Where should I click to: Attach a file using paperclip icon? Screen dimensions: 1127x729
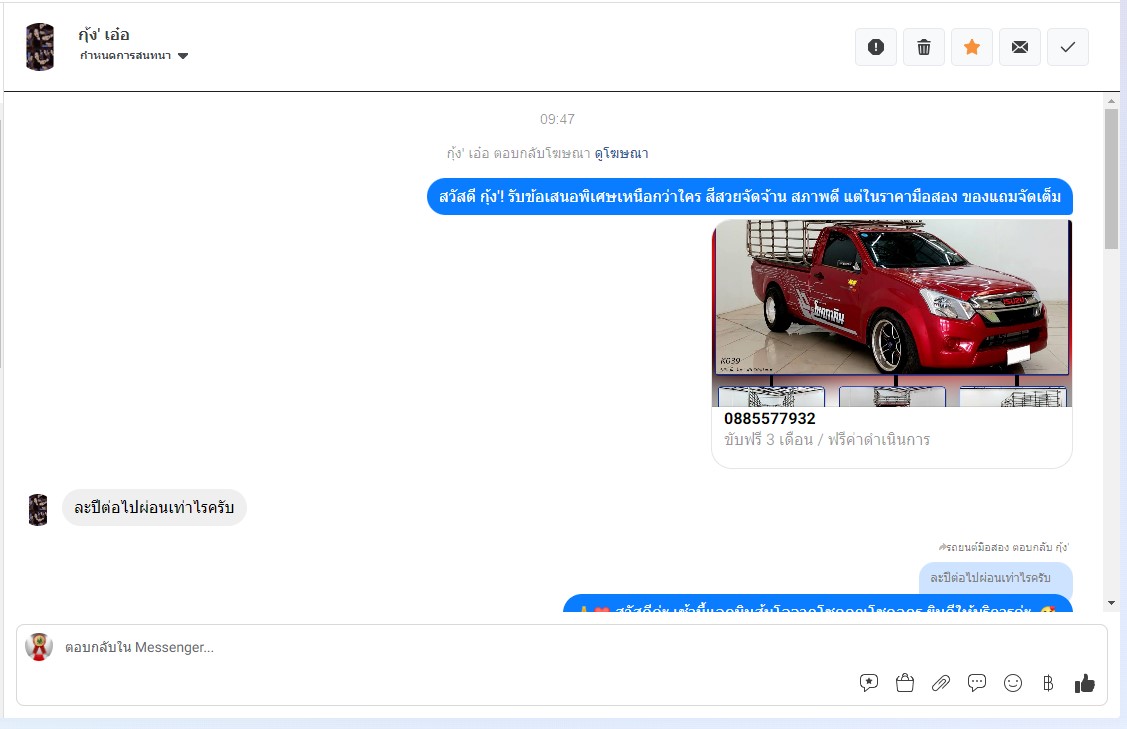pos(941,683)
